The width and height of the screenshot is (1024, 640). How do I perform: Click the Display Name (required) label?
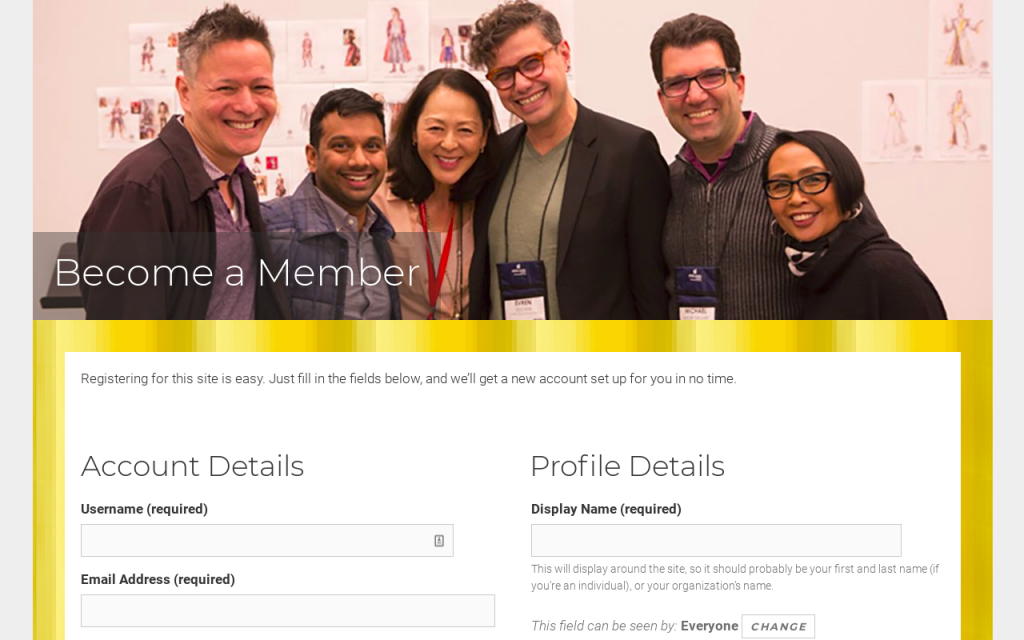(606, 509)
